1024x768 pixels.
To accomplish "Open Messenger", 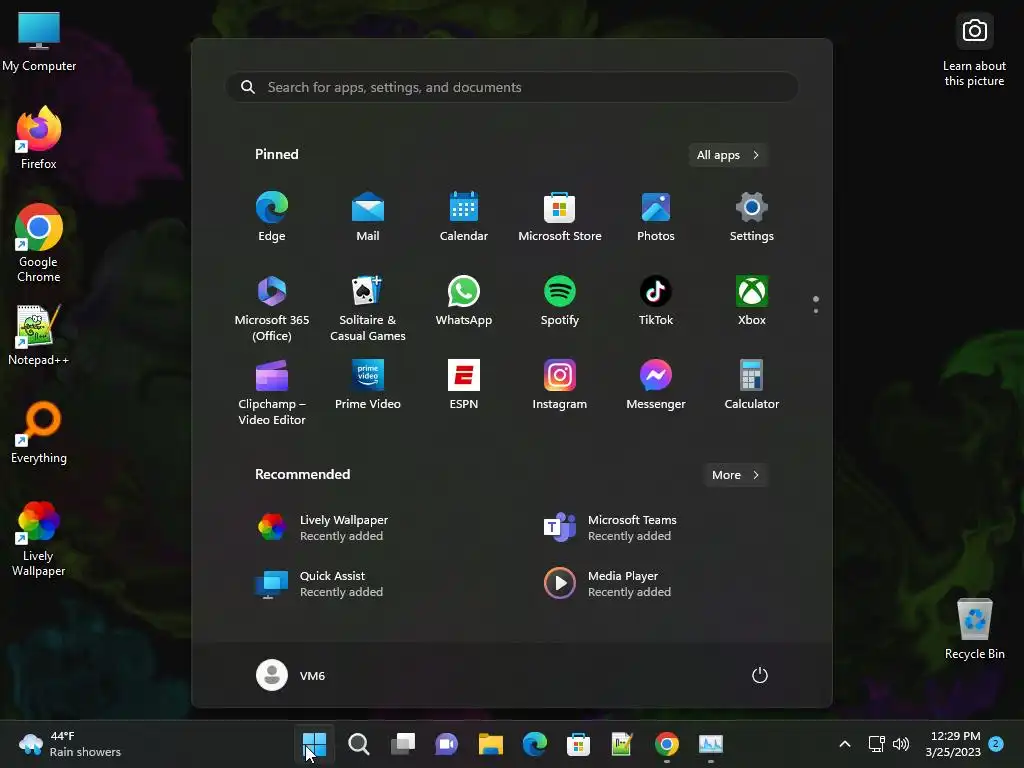I will pyautogui.click(x=656, y=386).
